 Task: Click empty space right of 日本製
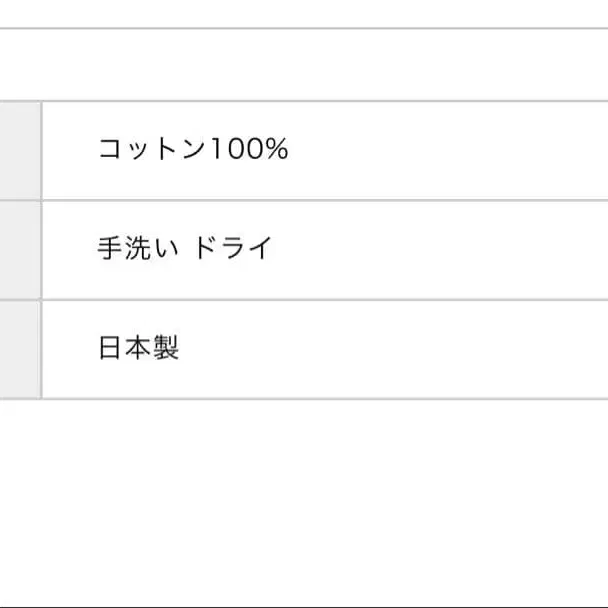pyautogui.click(x=450, y=349)
